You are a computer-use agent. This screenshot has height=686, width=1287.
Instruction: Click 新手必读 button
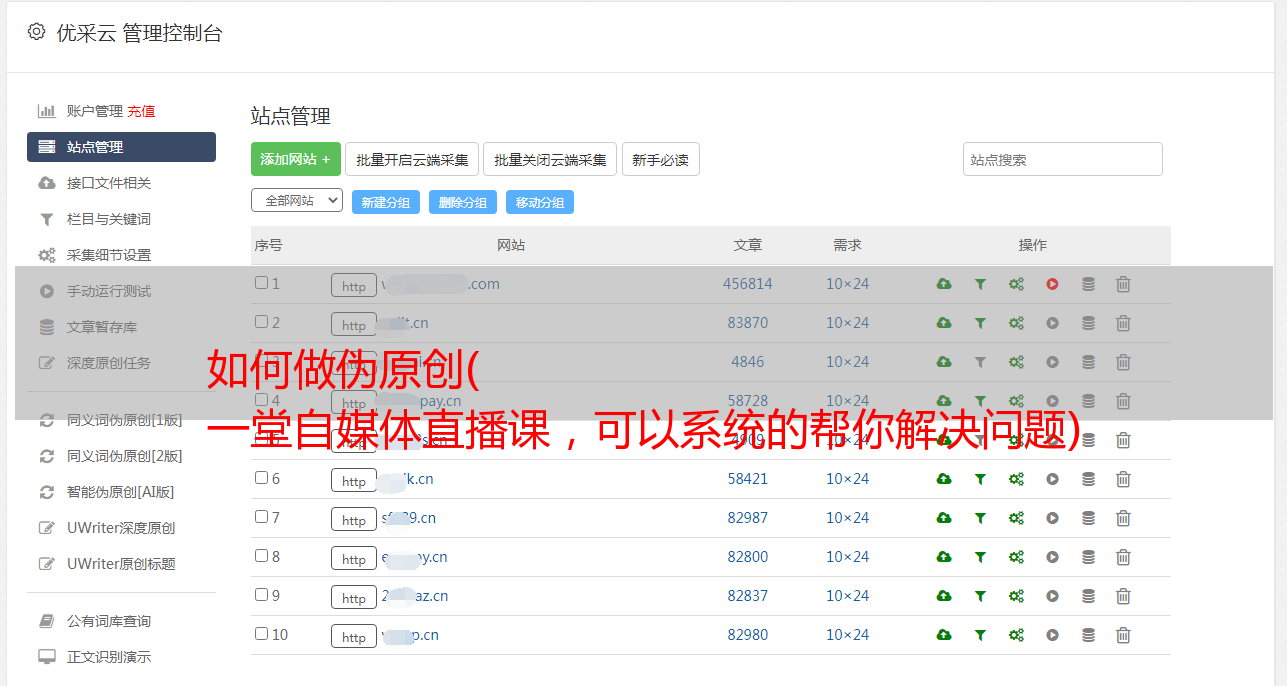(x=660, y=159)
